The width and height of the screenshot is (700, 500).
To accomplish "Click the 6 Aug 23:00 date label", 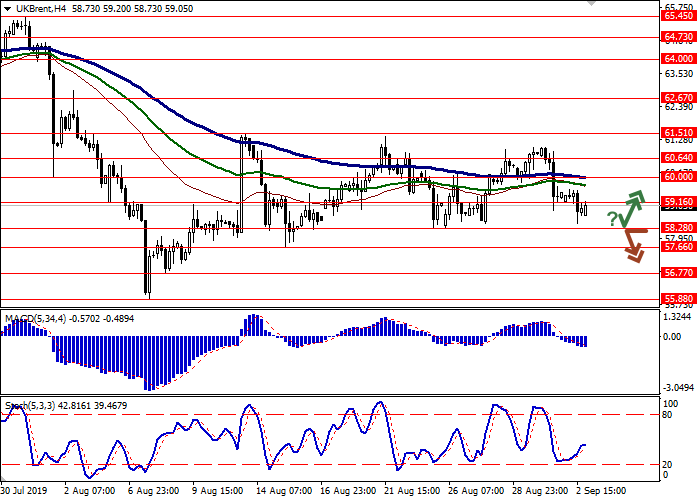I will 153,492.
